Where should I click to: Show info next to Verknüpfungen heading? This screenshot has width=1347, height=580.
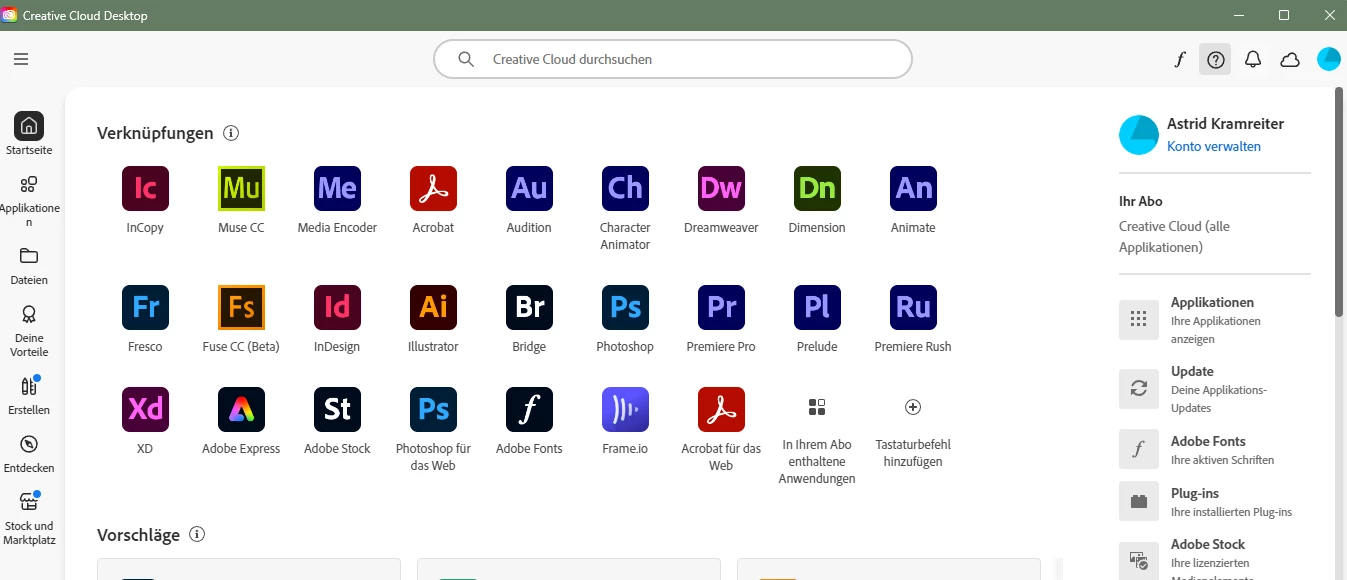click(231, 133)
